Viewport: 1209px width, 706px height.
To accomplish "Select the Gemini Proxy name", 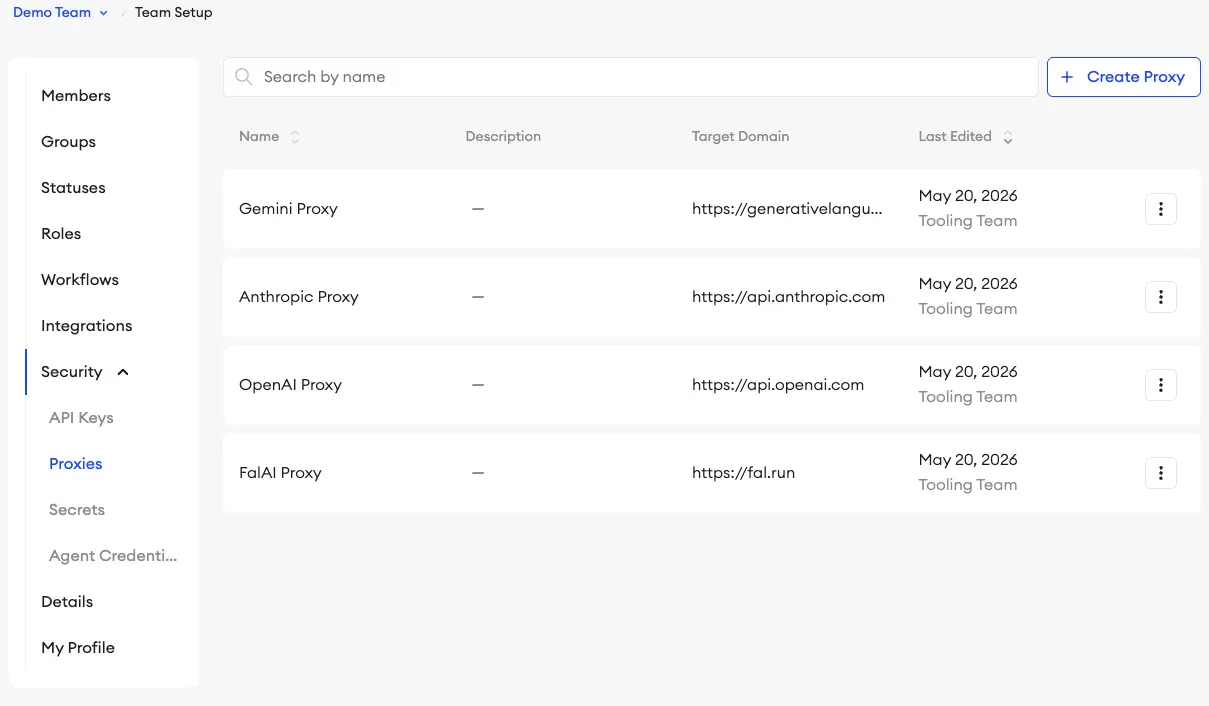I will [288, 209].
